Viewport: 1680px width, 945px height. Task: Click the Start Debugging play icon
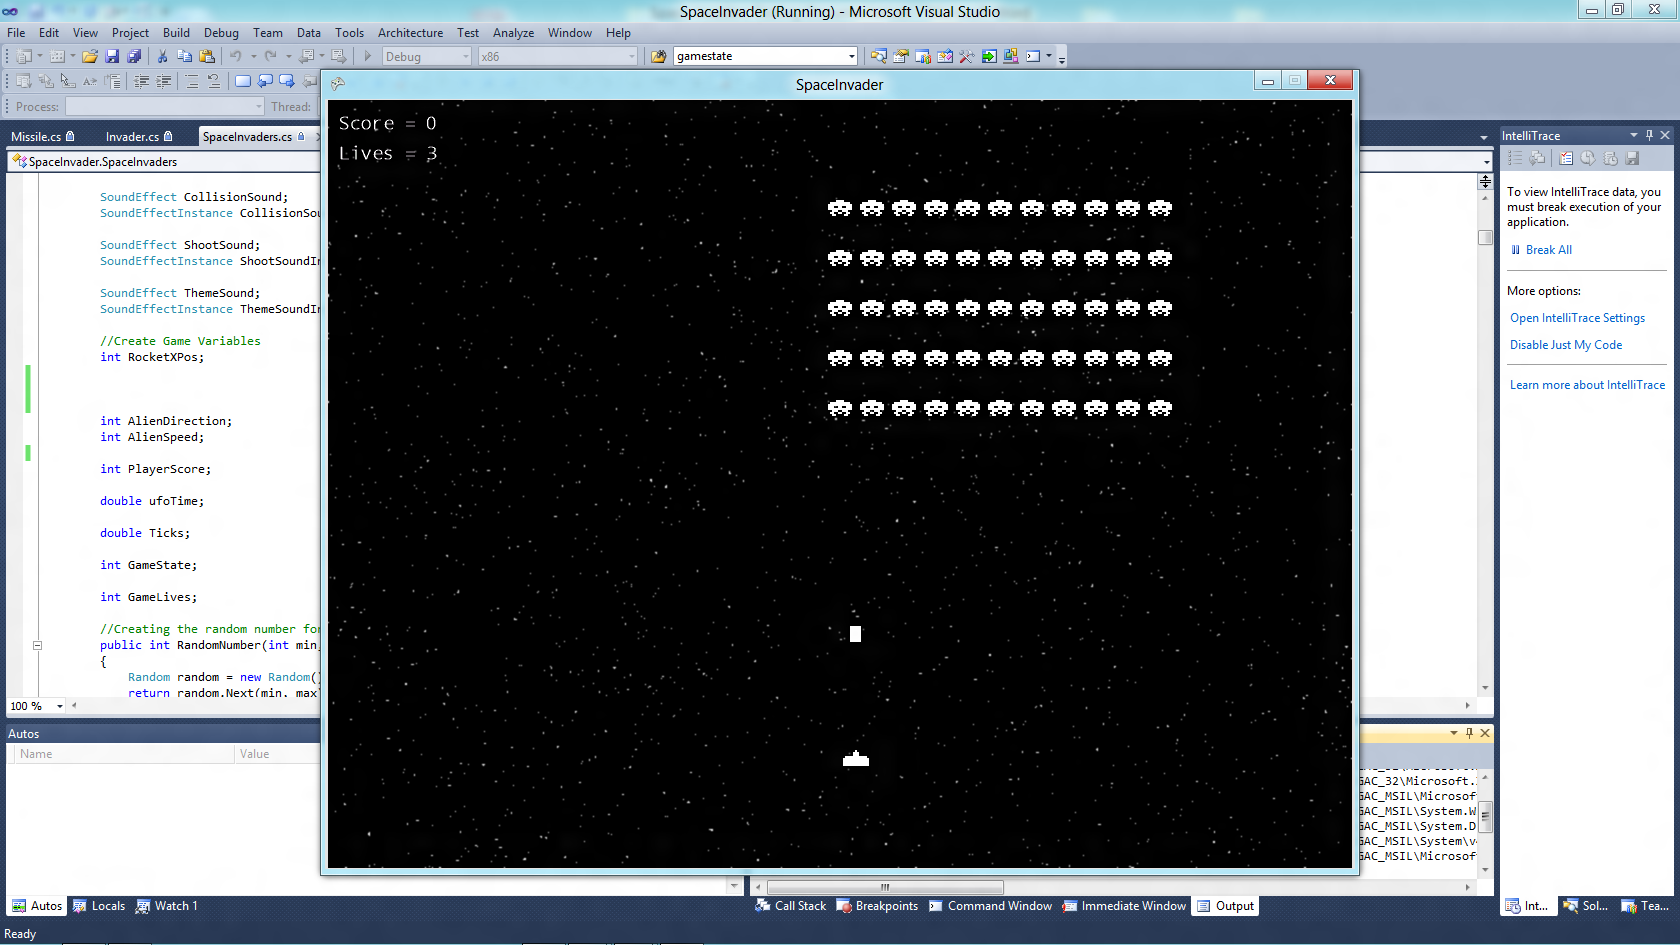coord(367,56)
